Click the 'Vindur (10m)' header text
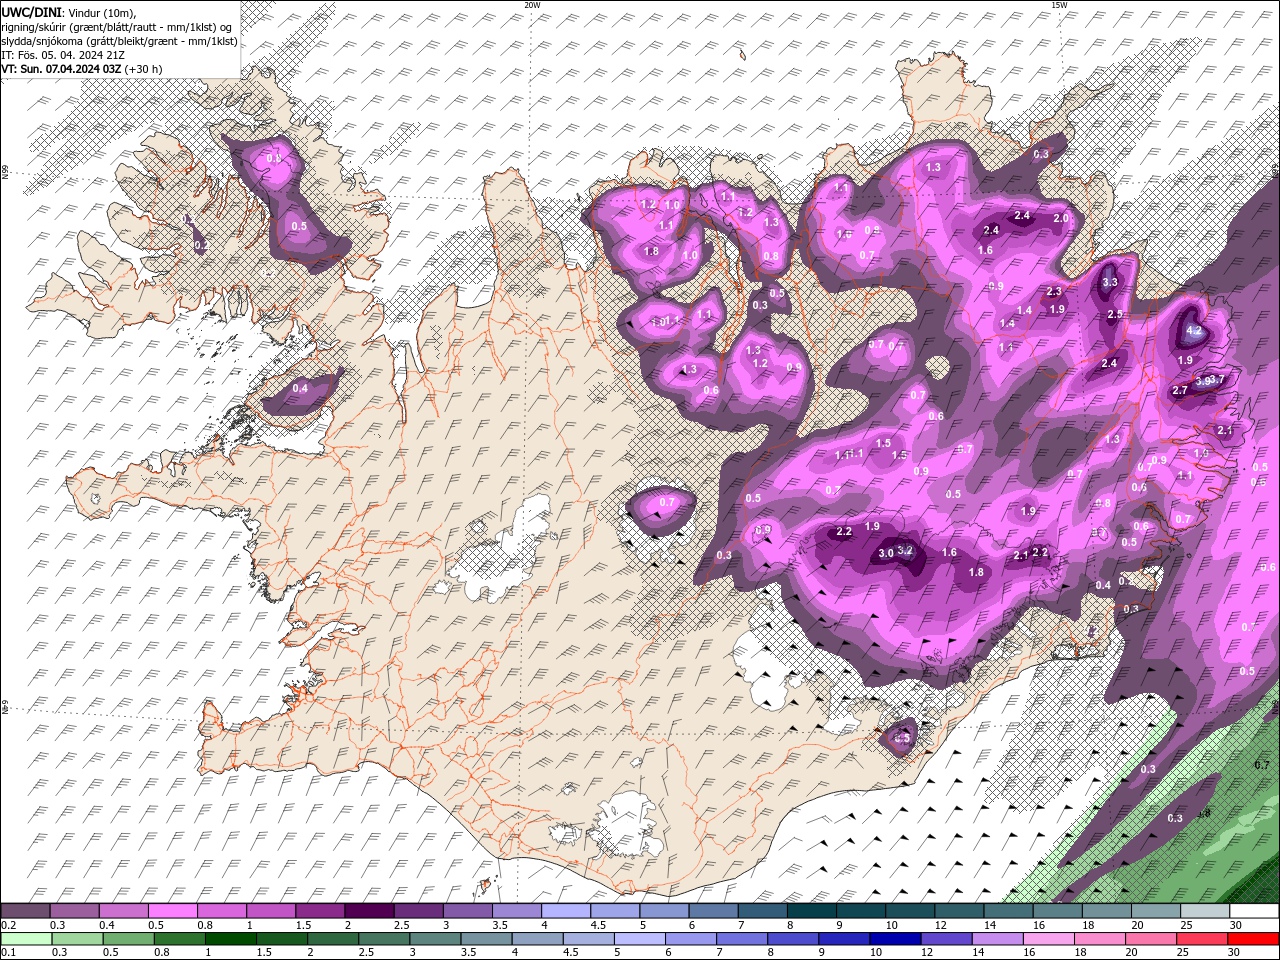Viewport: 1280px width, 960px height. pos(103,11)
